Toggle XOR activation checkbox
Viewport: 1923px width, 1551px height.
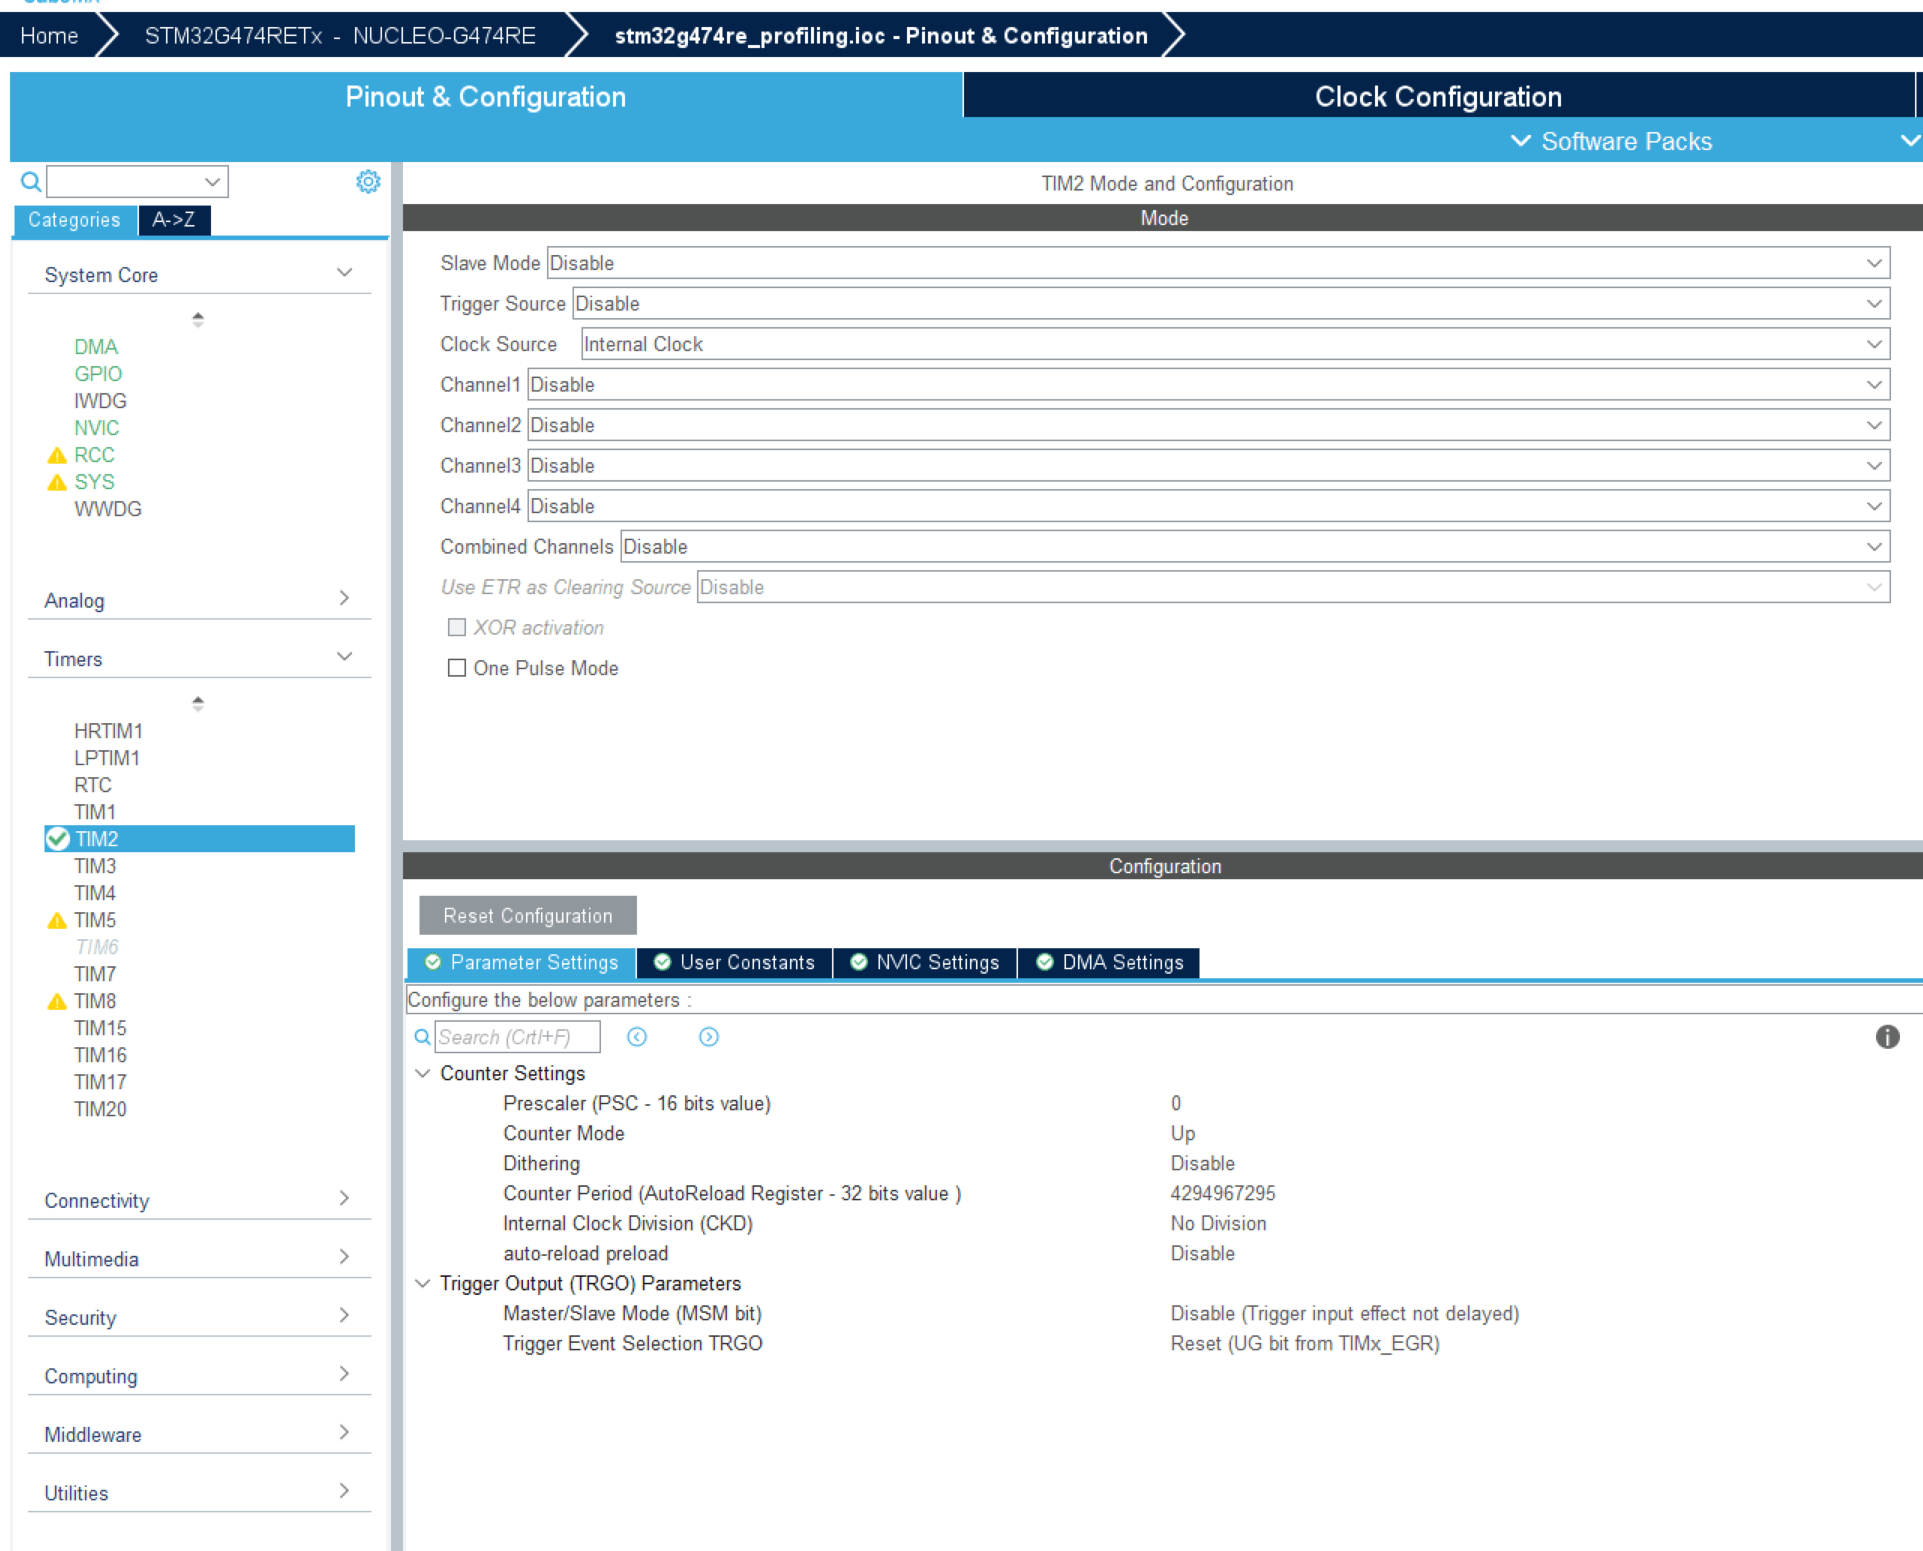click(x=457, y=628)
